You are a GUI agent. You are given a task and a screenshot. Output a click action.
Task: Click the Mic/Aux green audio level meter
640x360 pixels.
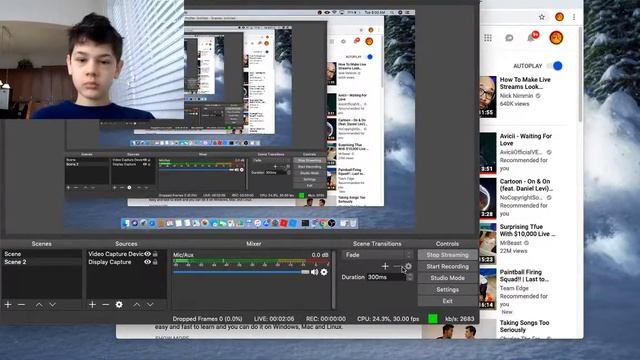[x=251, y=260]
